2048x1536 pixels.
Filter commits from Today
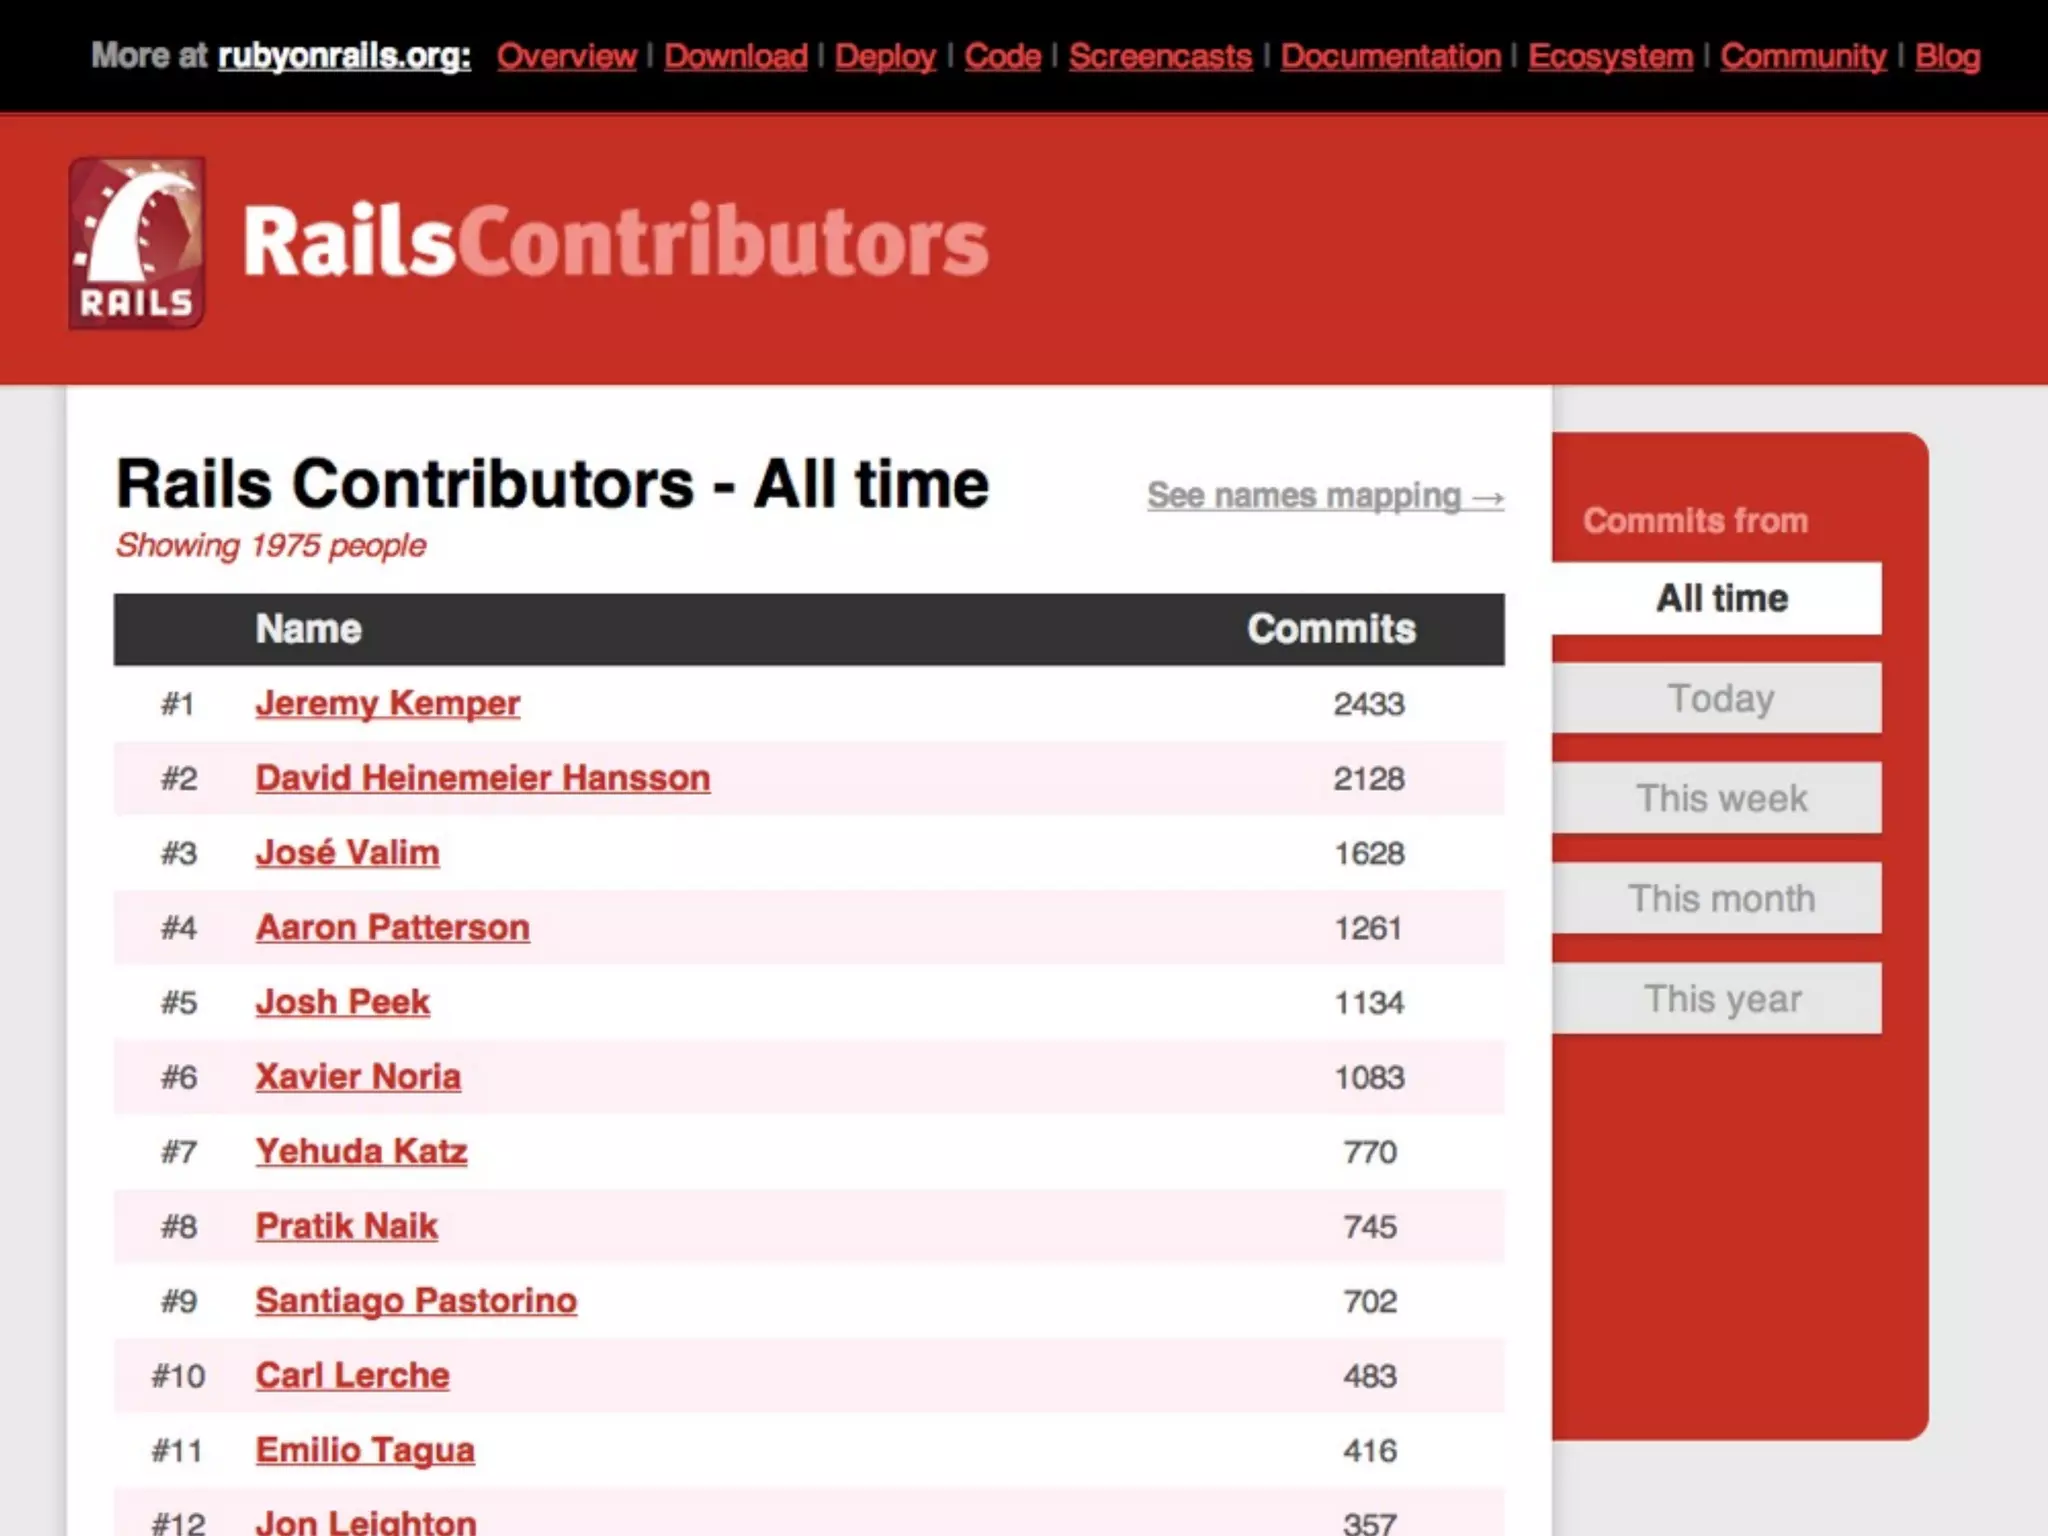coord(1721,698)
